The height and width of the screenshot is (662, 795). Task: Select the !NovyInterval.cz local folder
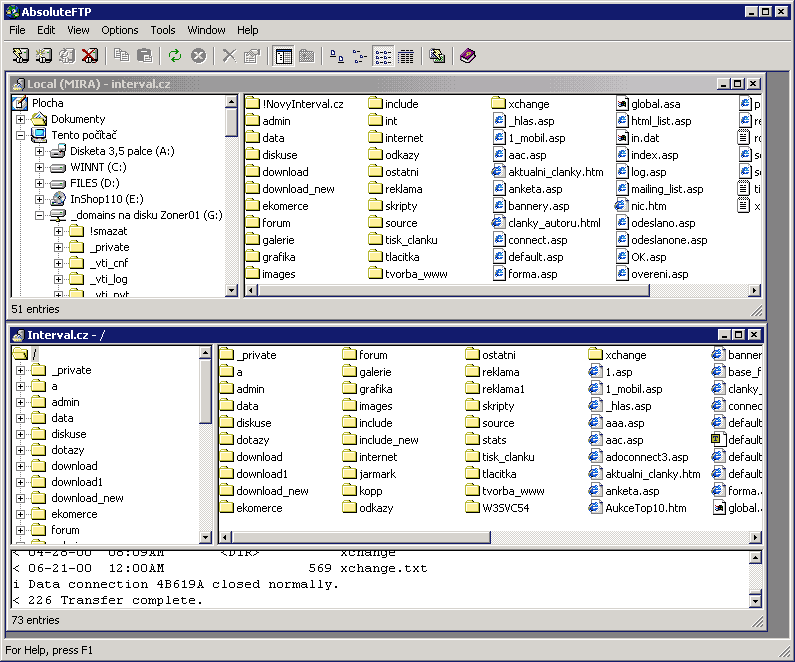click(x=295, y=104)
